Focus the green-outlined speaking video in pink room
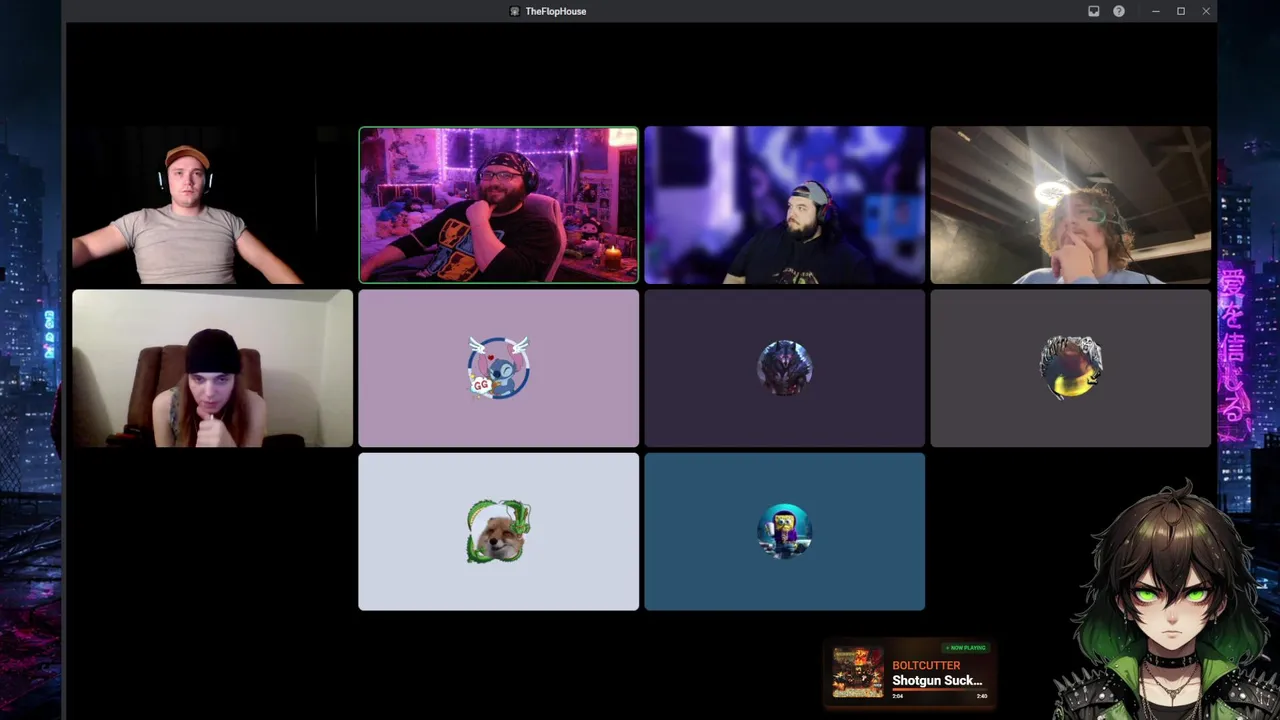1280x720 pixels. pyautogui.click(x=498, y=205)
